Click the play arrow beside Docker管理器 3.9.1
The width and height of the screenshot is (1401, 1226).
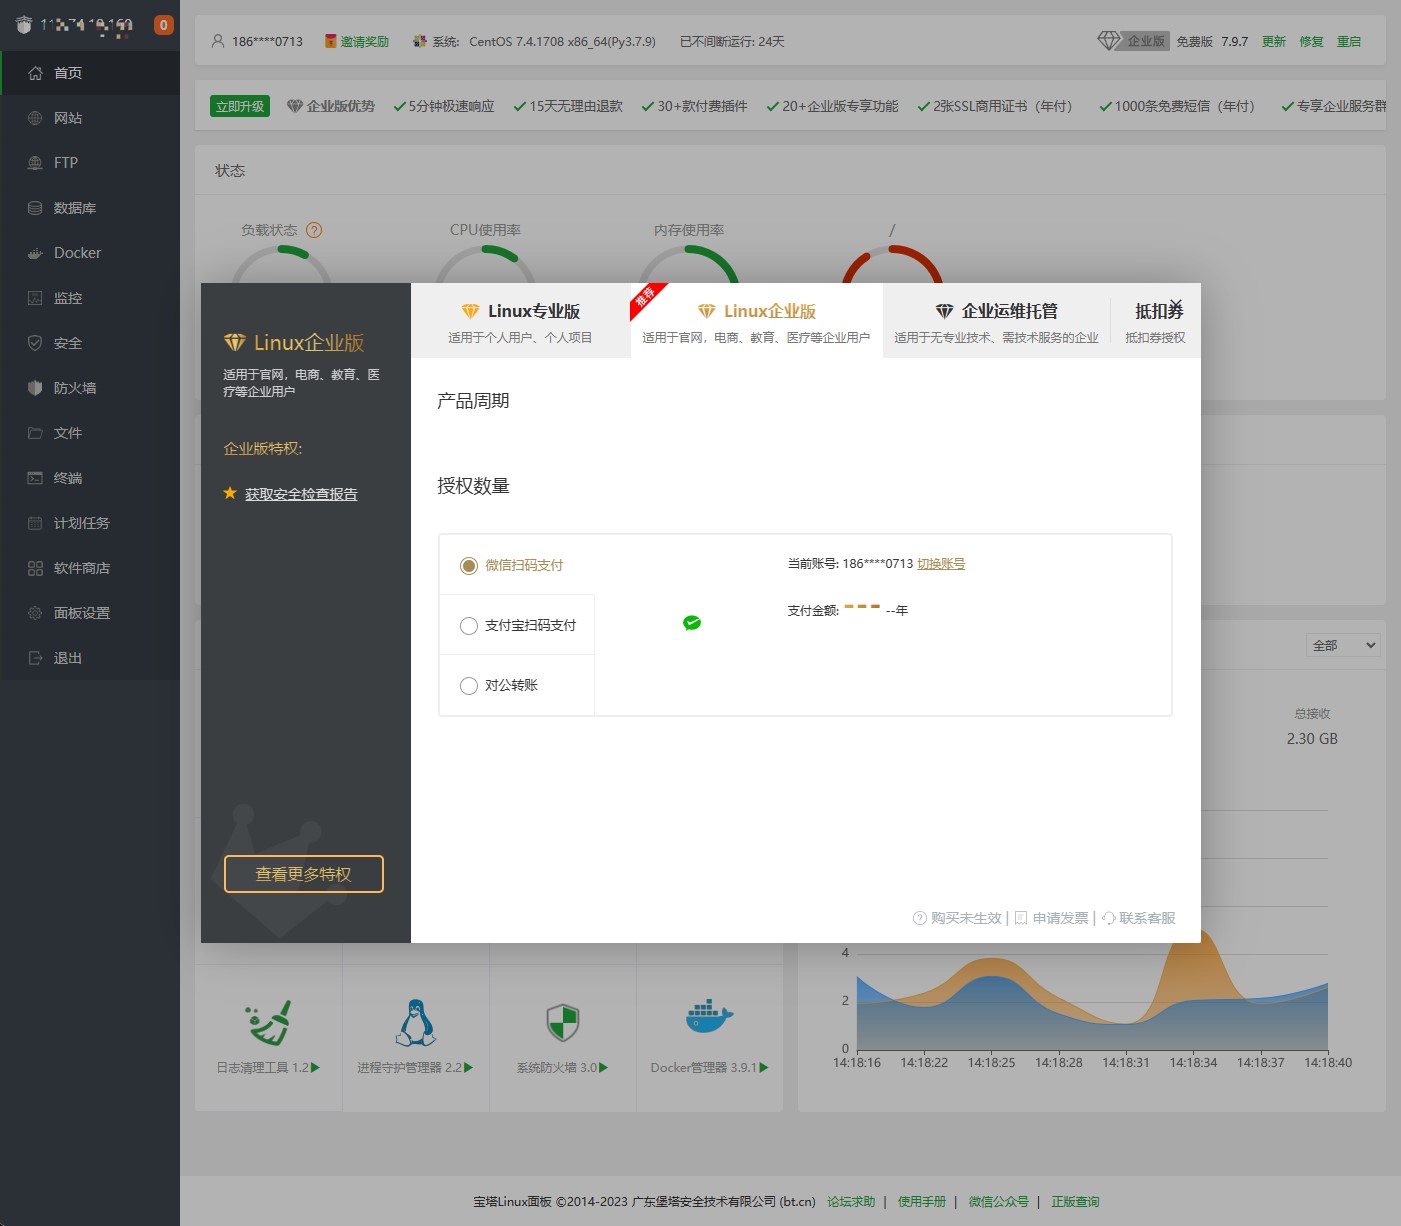click(764, 1068)
